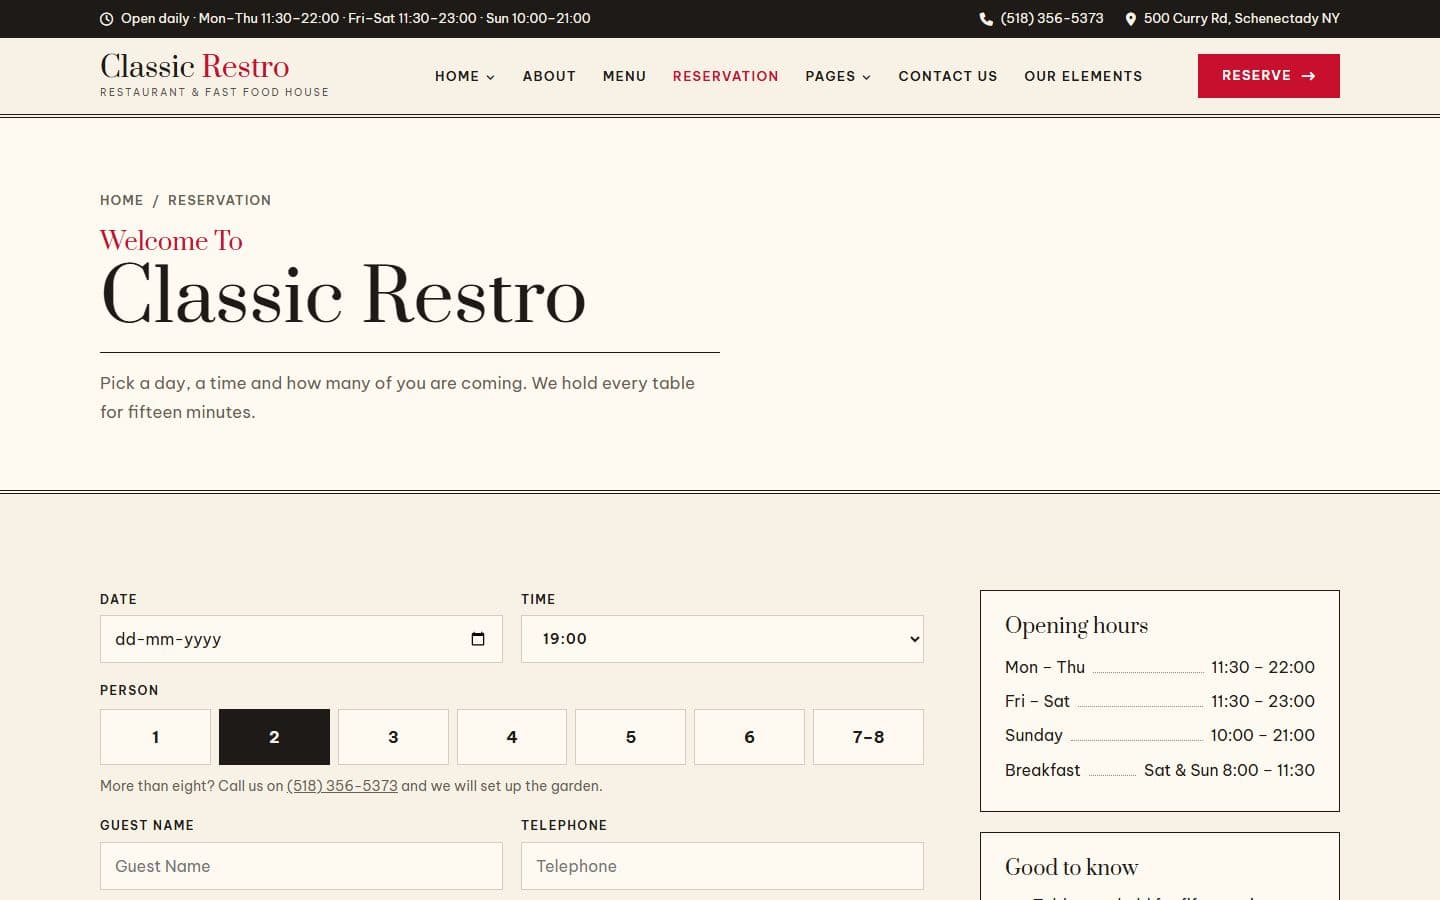The height and width of the screenshot is (900, 1440).
Task: Open the Reservation nav item
Action: click(x=725, y=76)
